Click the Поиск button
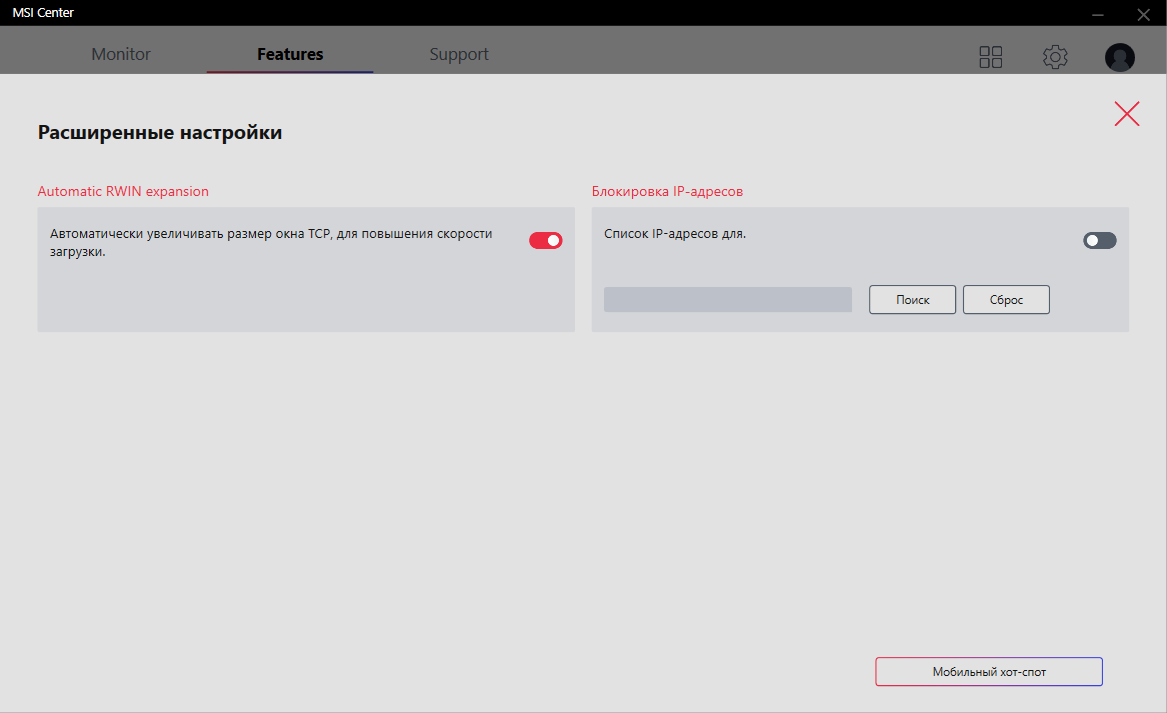The width and height of the screenshot is (1167, 713). pyautogui.click(x=912, y=299)
